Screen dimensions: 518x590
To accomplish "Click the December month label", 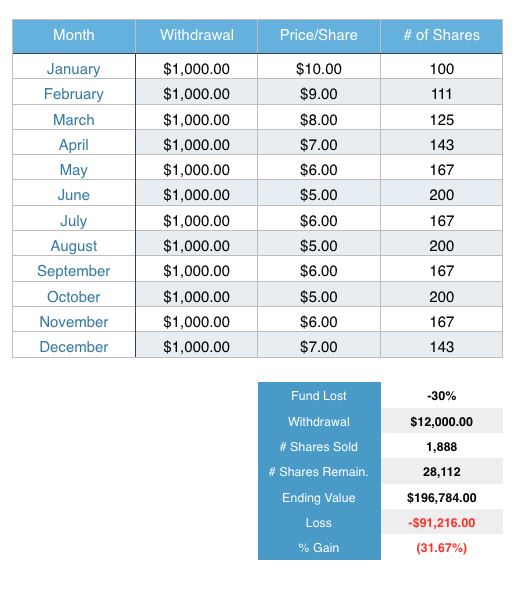I will tap(74, 347).
